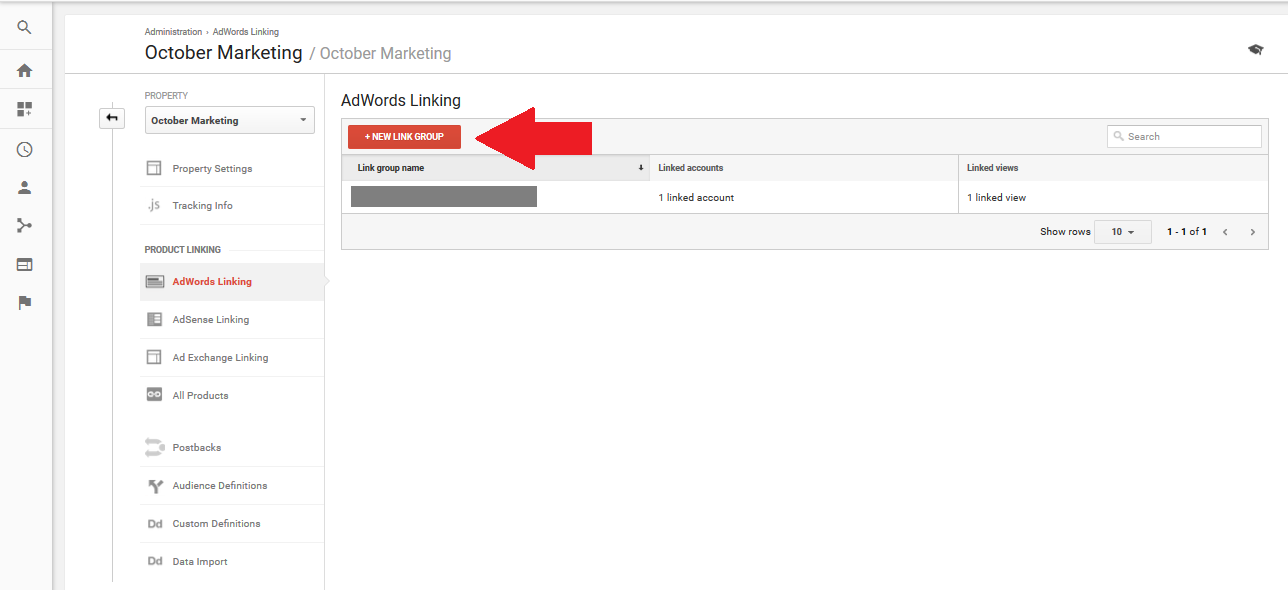Click the Property Settings icon
This screenshot has width=1288, height=590.
pyautogui.click(x=154, y=168)
